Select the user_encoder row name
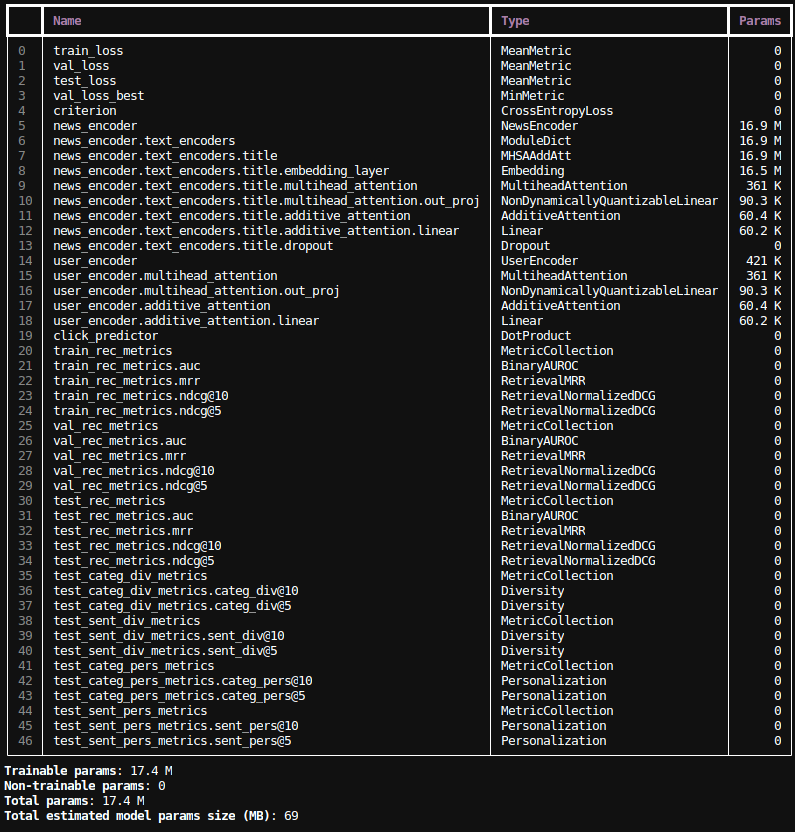The height and width of the screenshot is (832, 795). (95, 261)
